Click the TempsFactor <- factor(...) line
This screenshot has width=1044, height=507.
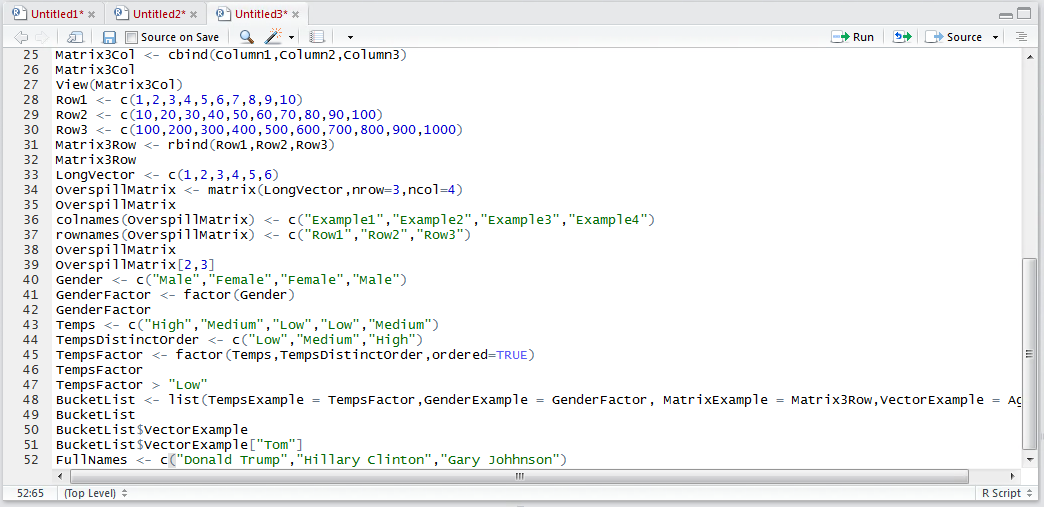[x=296, y=355]
